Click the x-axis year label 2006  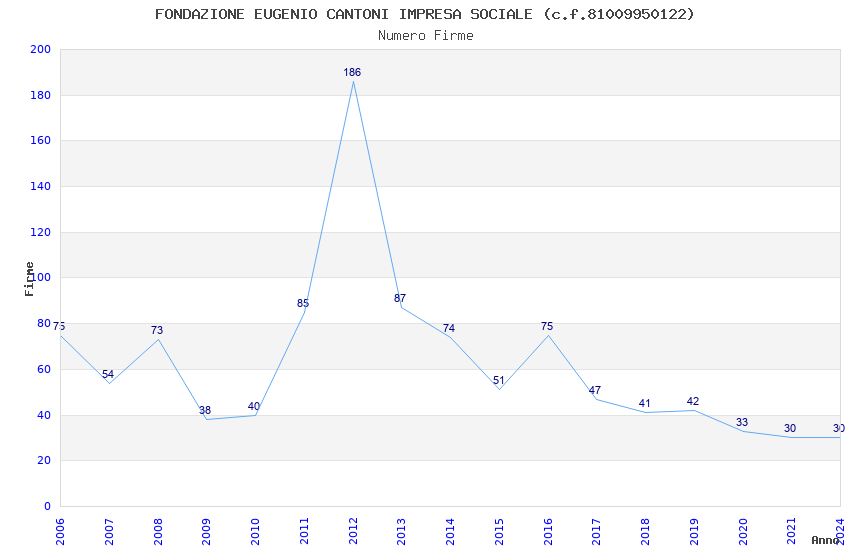pyautogui.click(x=60, y=532)
